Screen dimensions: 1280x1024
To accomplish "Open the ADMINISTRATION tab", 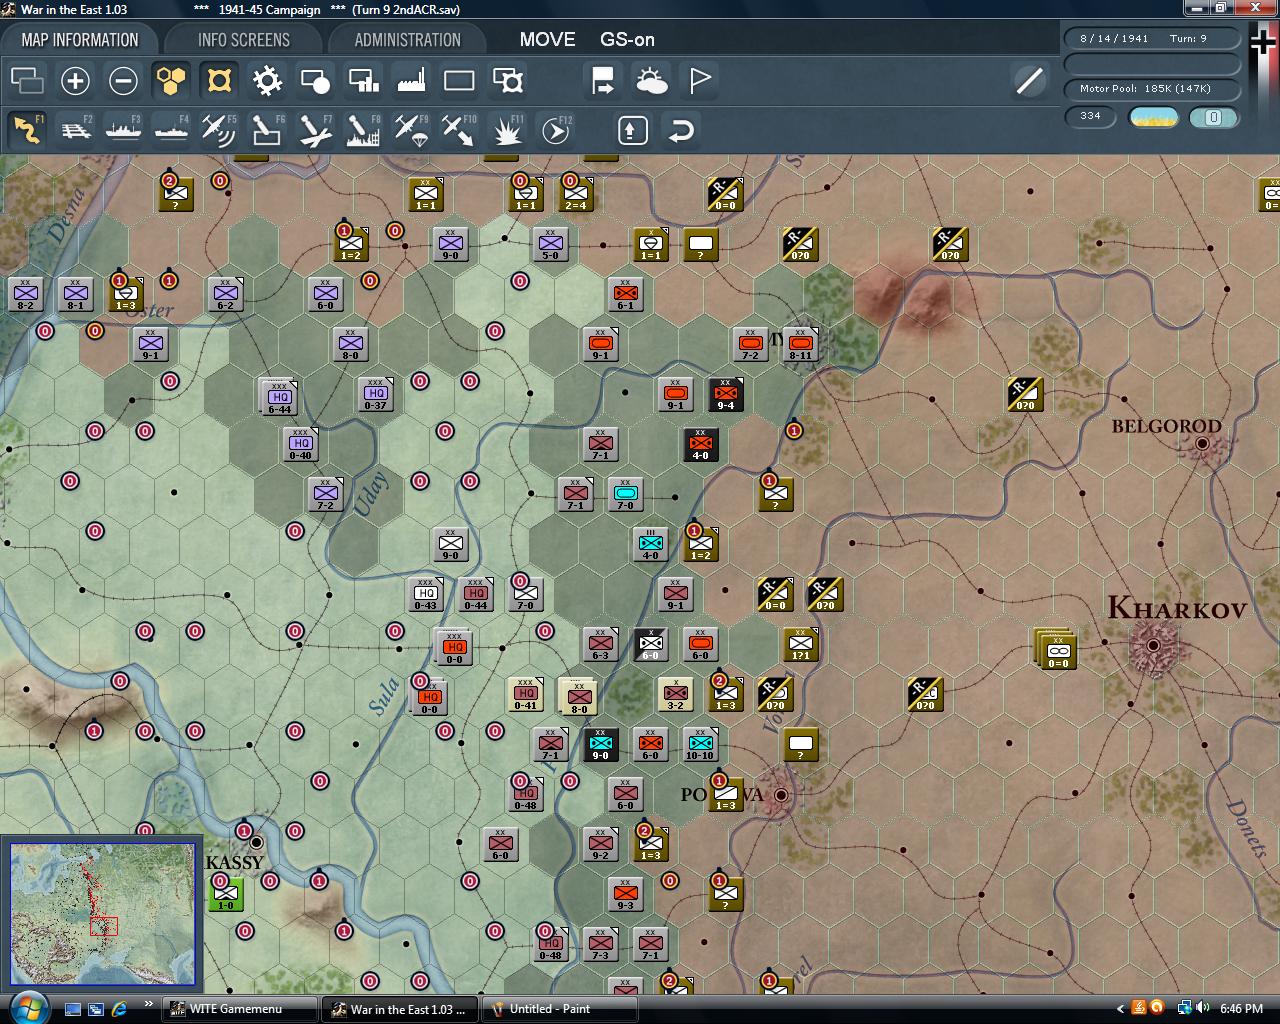I will (x=408, y=40).
